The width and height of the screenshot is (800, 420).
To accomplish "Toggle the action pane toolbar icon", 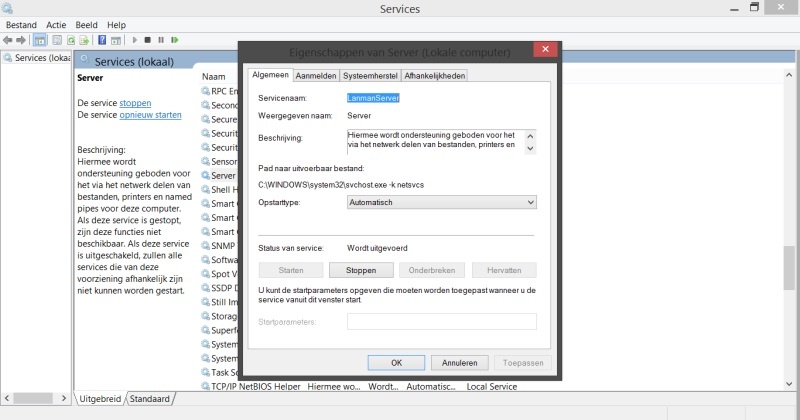I will pos(116,40).
